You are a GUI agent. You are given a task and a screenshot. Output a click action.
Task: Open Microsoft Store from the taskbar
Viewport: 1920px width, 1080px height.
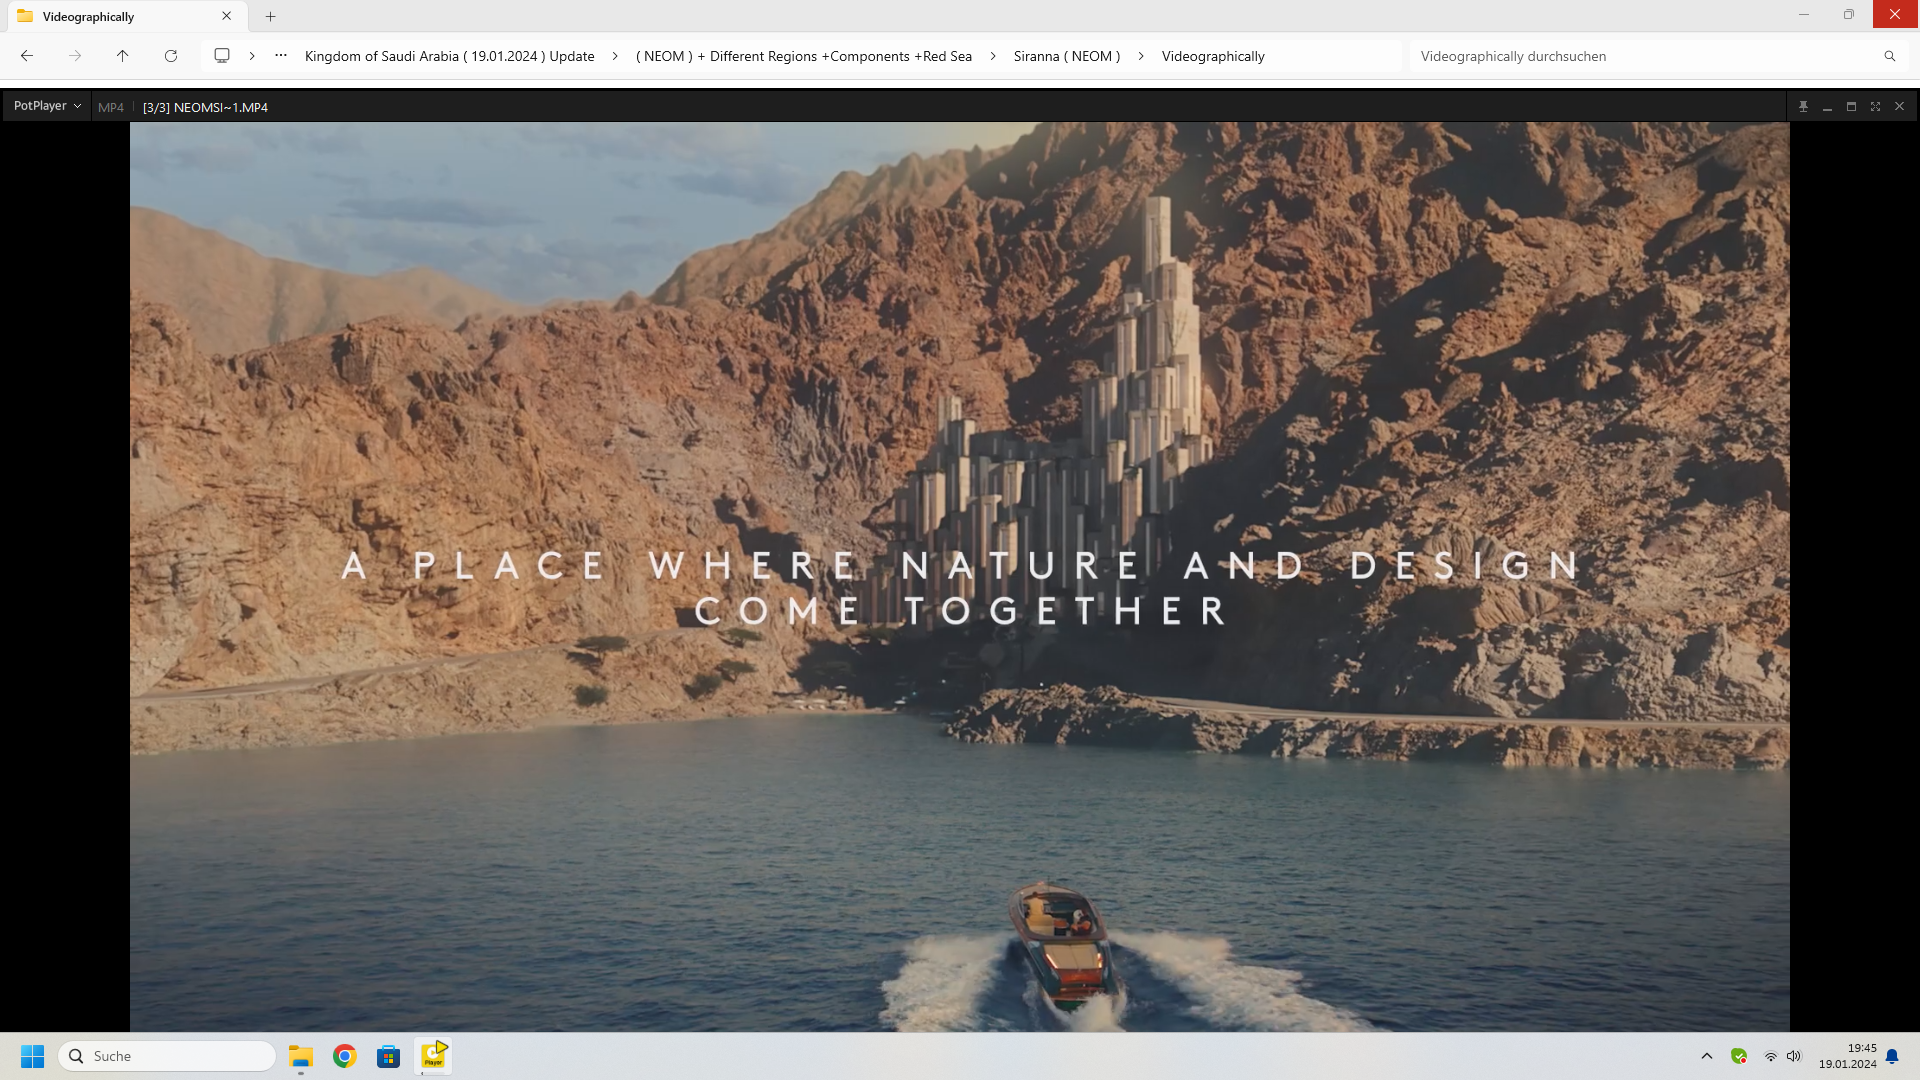388,1056
